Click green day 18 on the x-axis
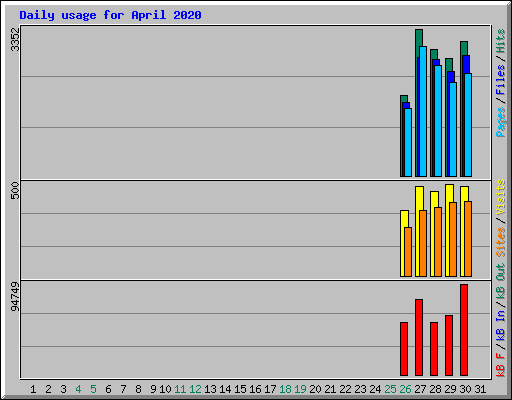512x400 pixels. coord(285,389)
